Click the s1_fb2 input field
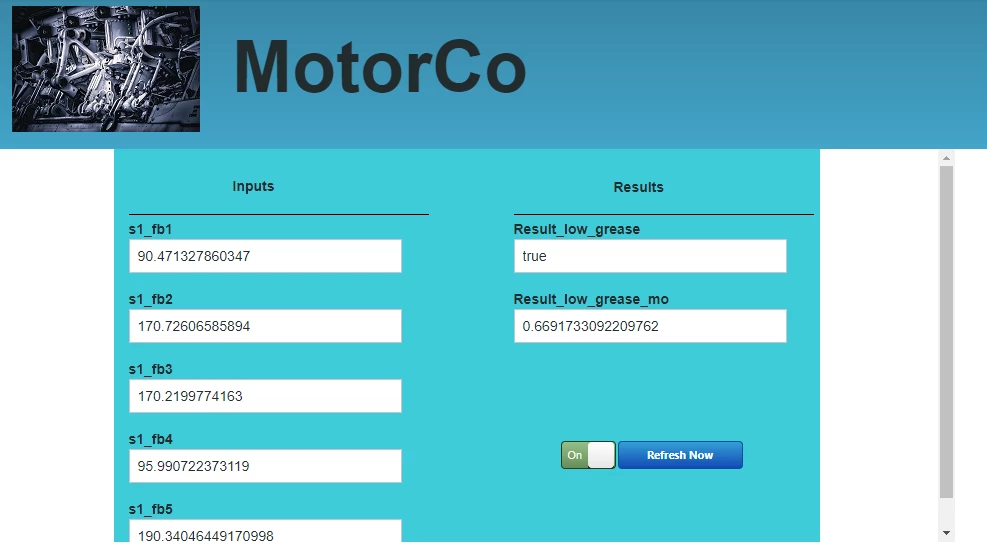The width and height of the screenshot is (987, 560). tap(265, 326)
